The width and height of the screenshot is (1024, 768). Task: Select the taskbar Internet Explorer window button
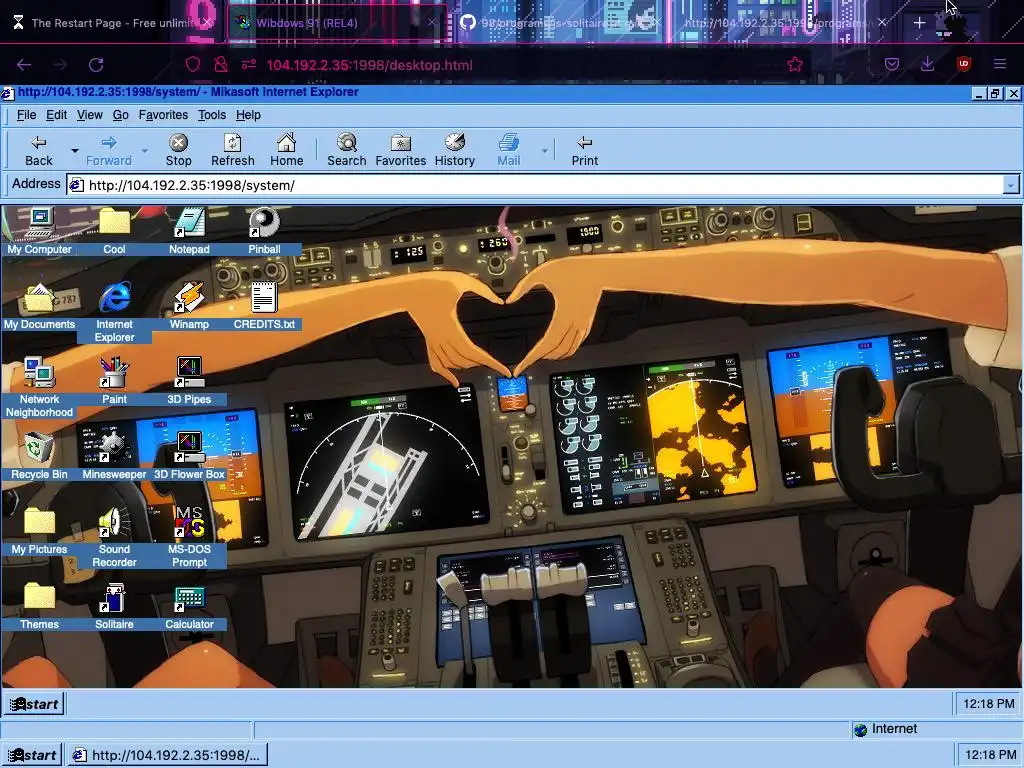167,755
